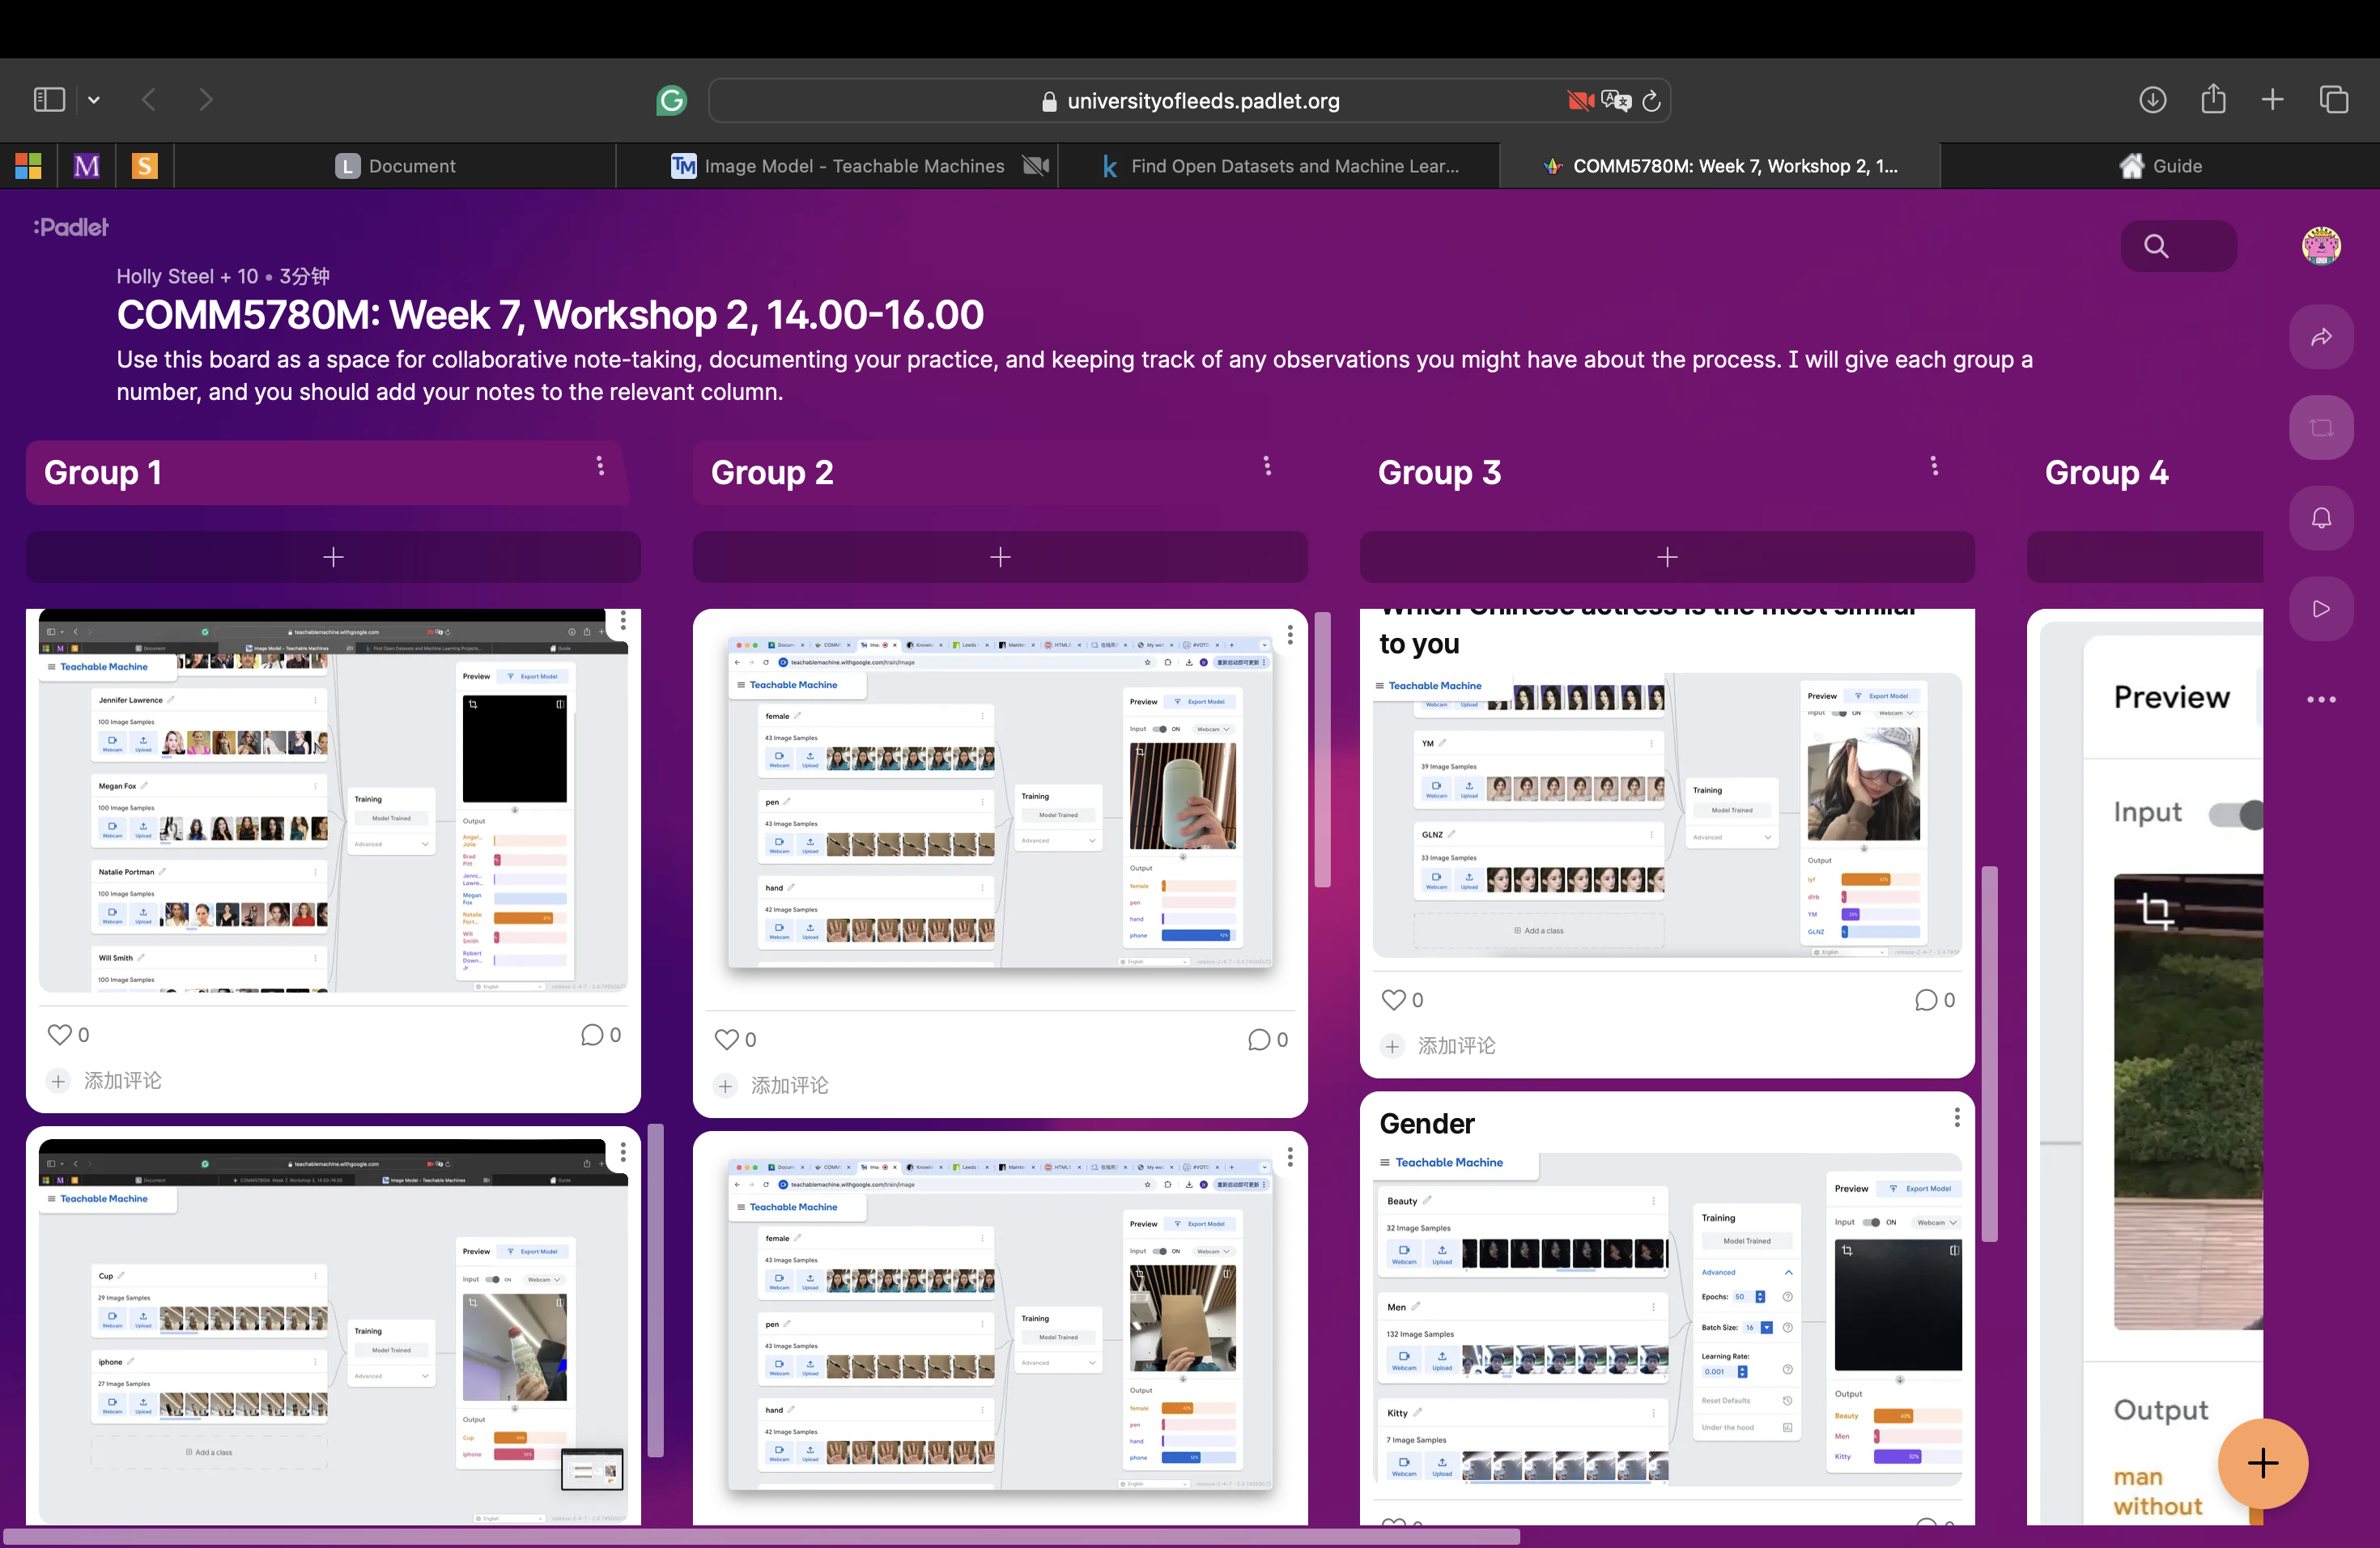Click the Grammarly extension icon
The image size is (2380, 1548).
tap(671, 100)
